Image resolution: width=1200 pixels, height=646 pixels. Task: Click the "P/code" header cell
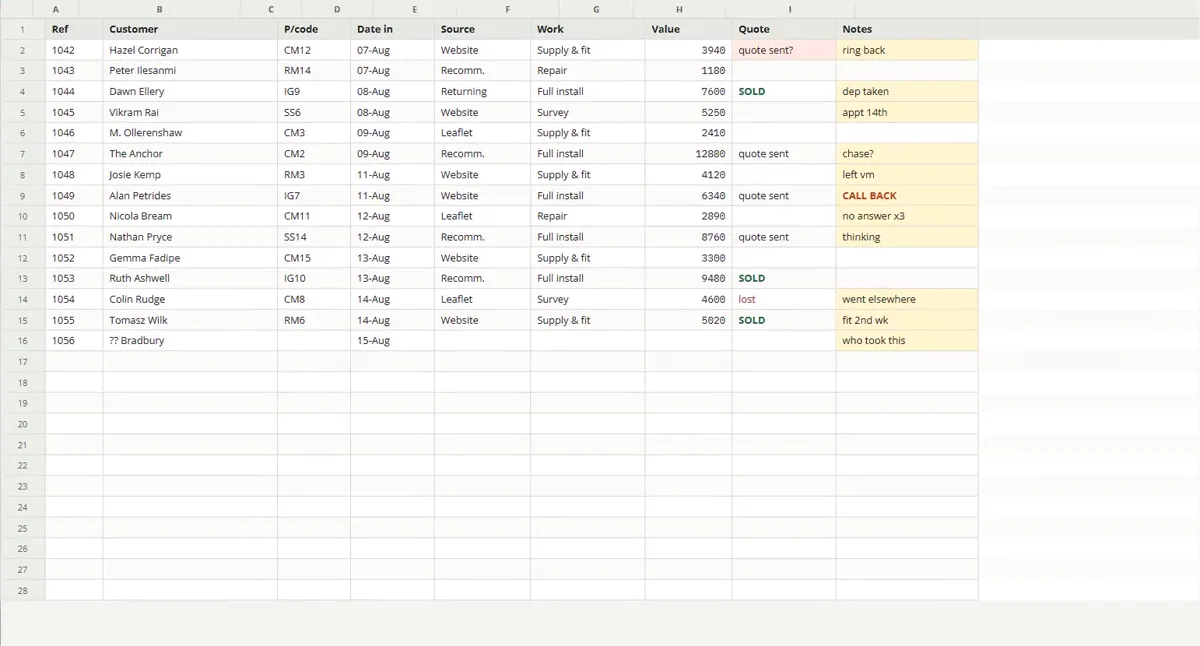point(314,29)
